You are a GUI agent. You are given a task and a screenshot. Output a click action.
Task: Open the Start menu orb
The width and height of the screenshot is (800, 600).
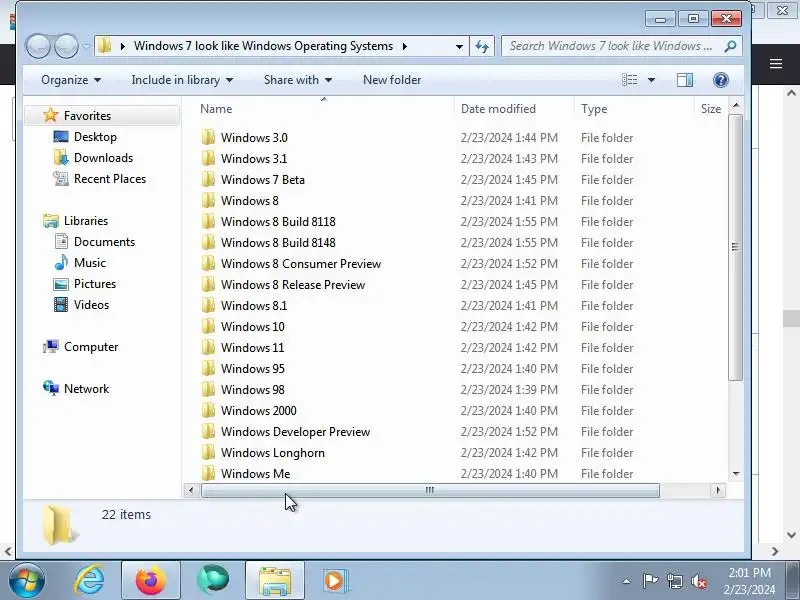point(26,581)
